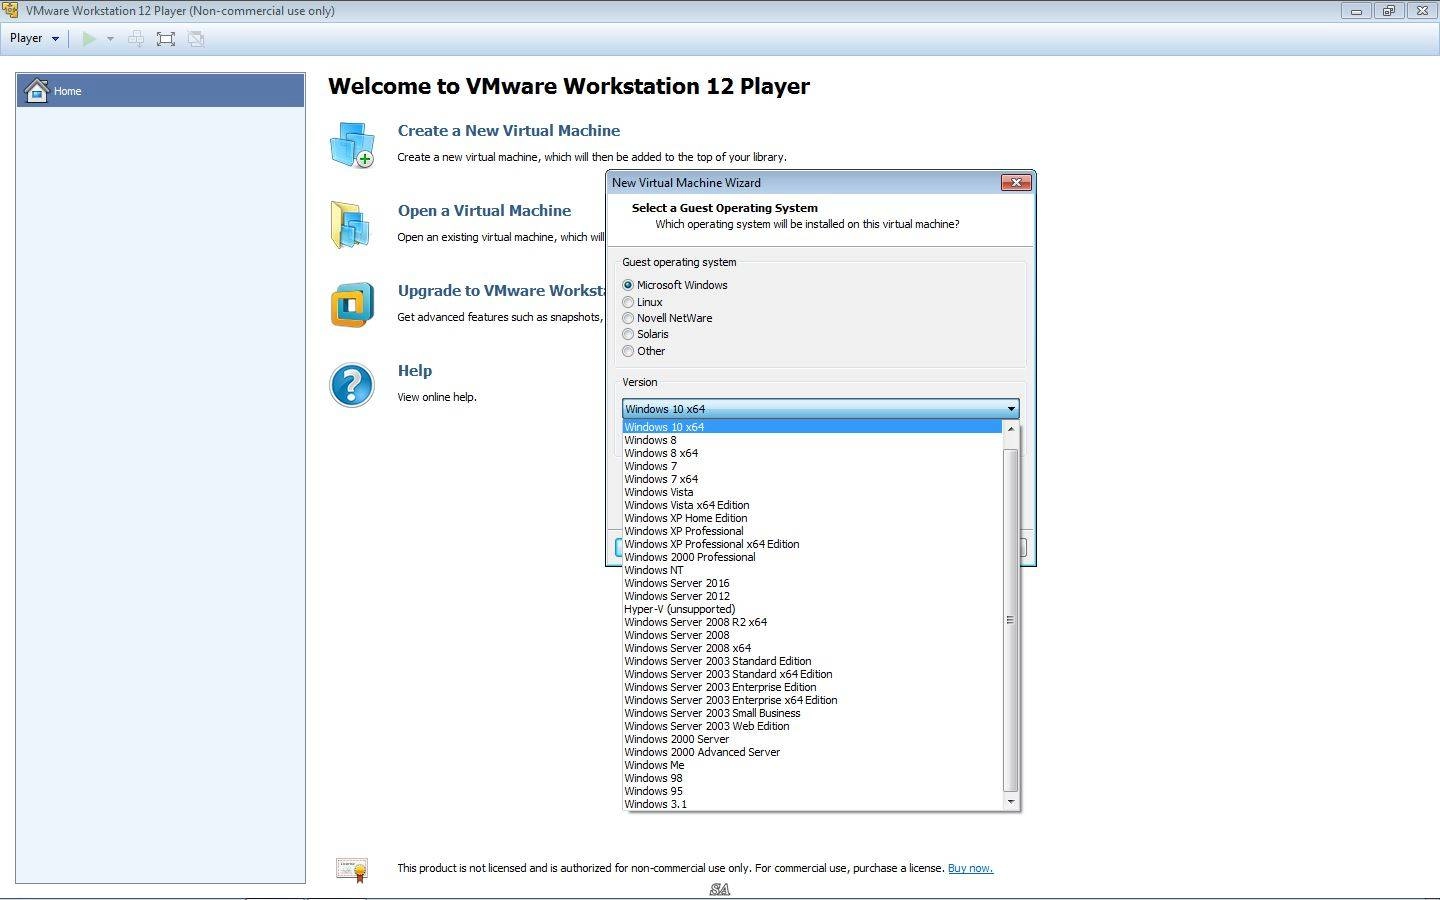Choose Windows Vista from list
Screen dimensions: 1440x900
[x=812, y=492]
